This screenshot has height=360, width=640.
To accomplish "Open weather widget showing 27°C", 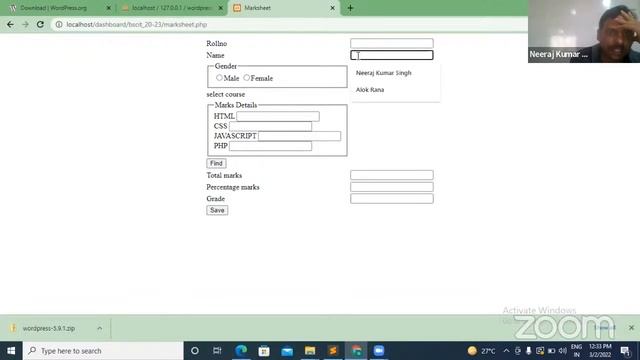I will coord(482,351).
